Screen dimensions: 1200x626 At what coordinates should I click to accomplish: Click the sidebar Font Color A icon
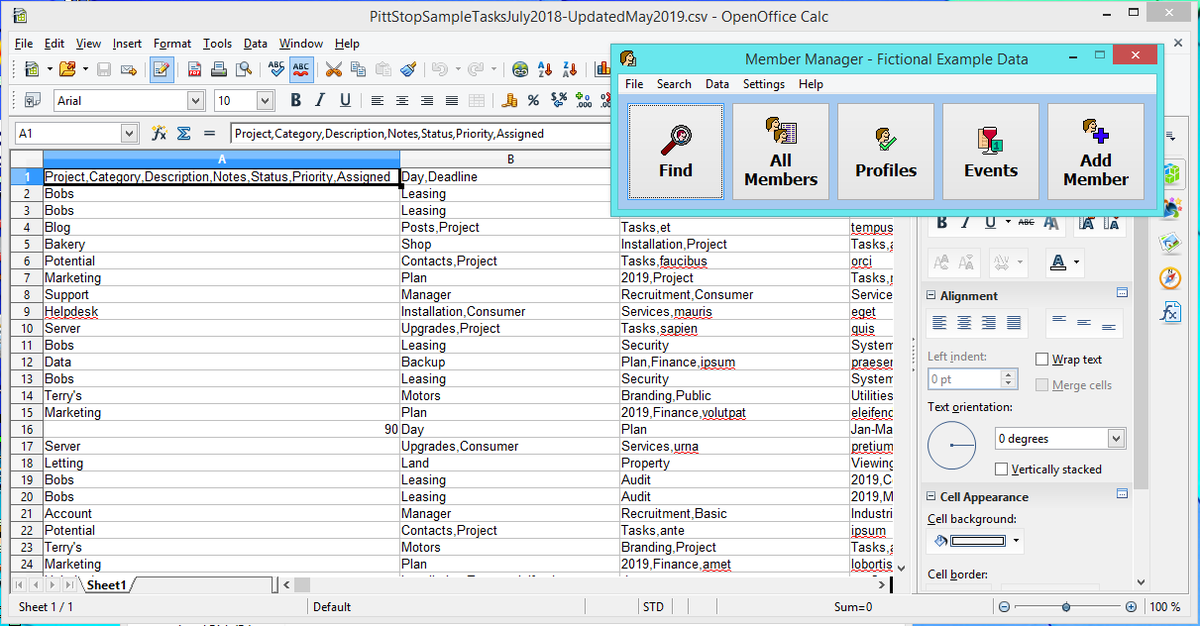tap(1059, 262)
